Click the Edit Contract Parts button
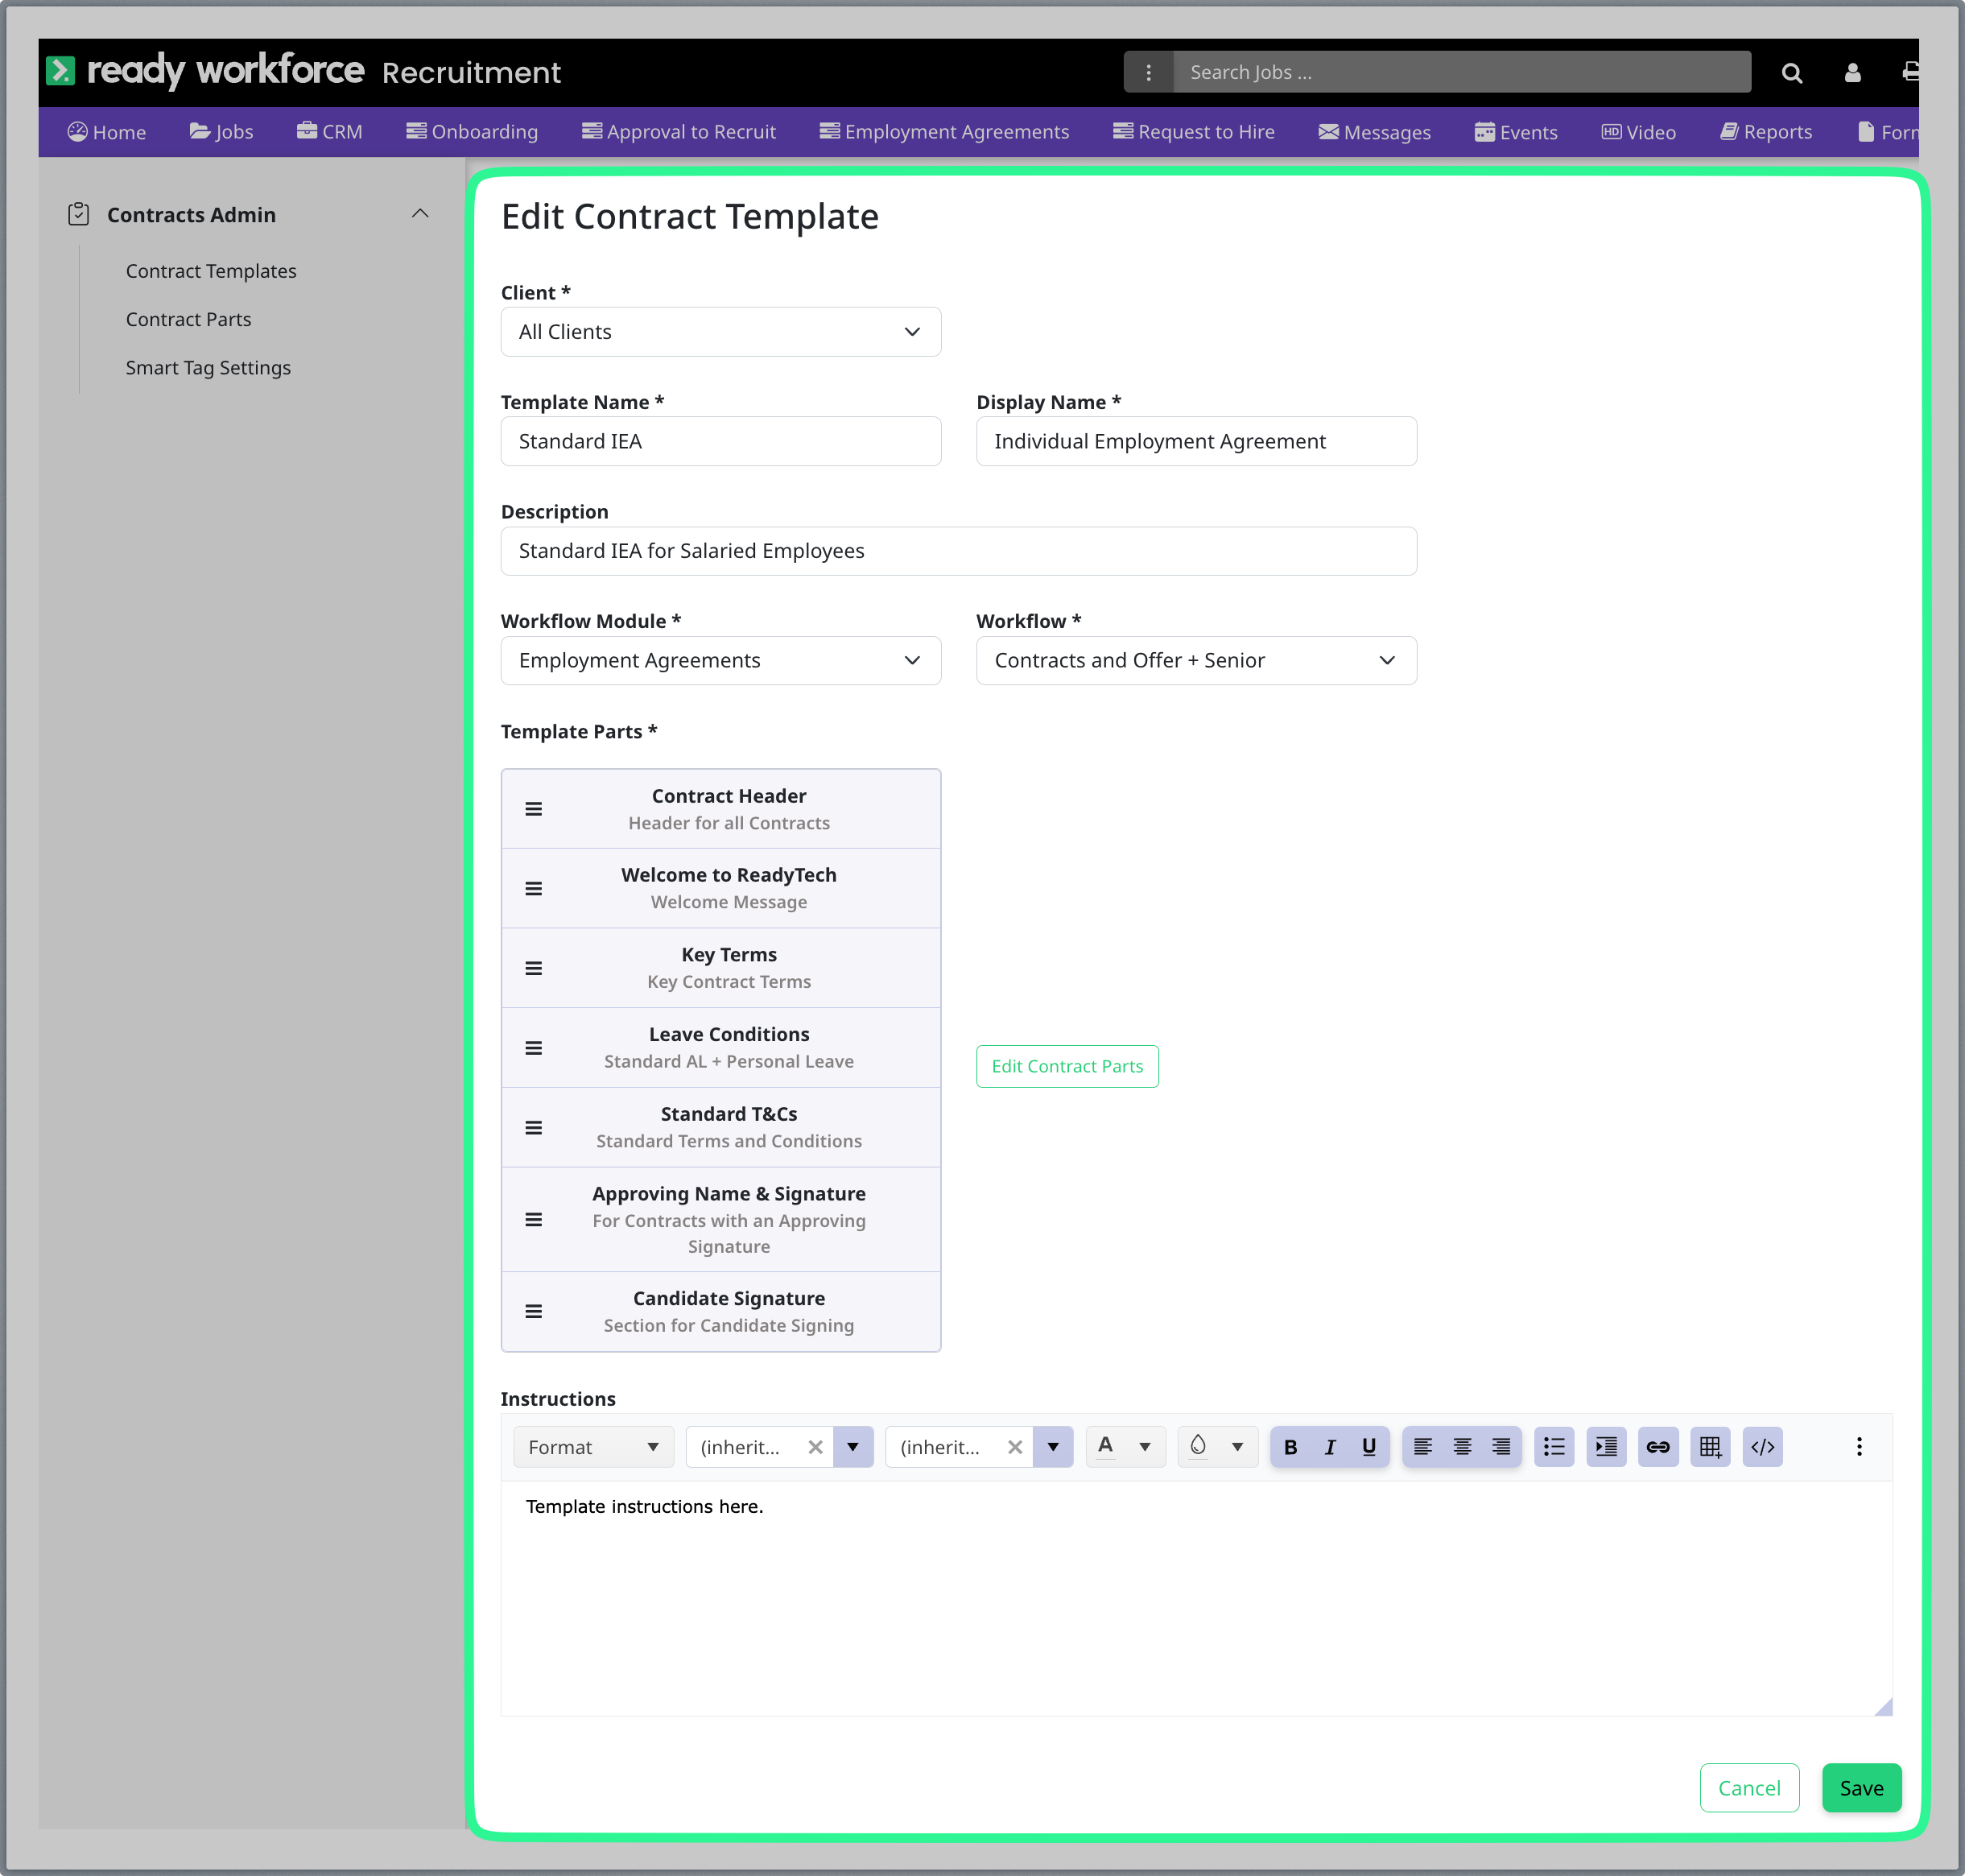 pyautogui.click(x=1067, y=1066)
